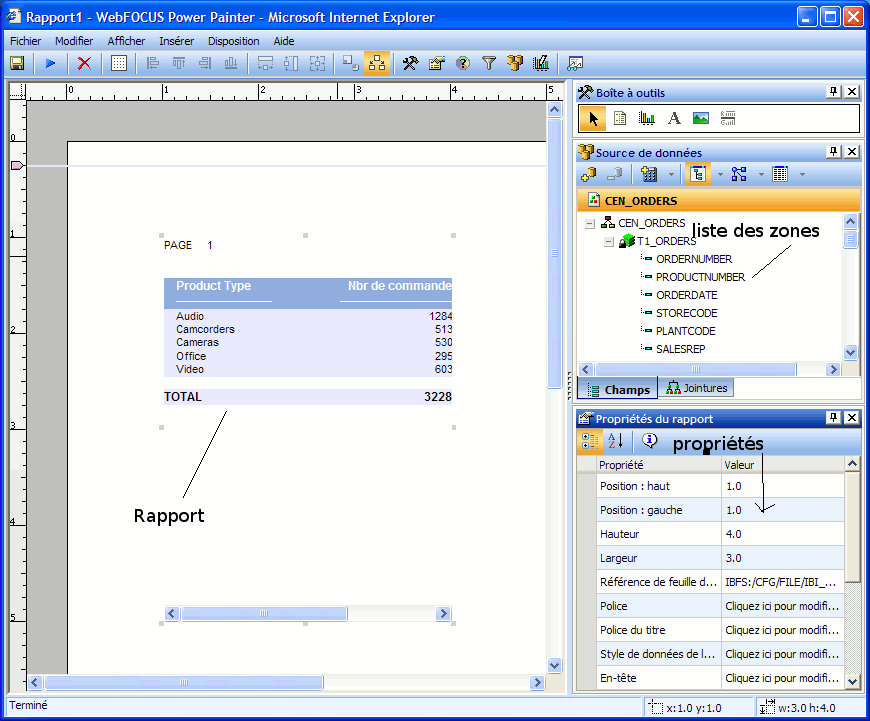Screen dimensions: 870x721
Task: Switch to the Champs tab
Action: [618, 389]
